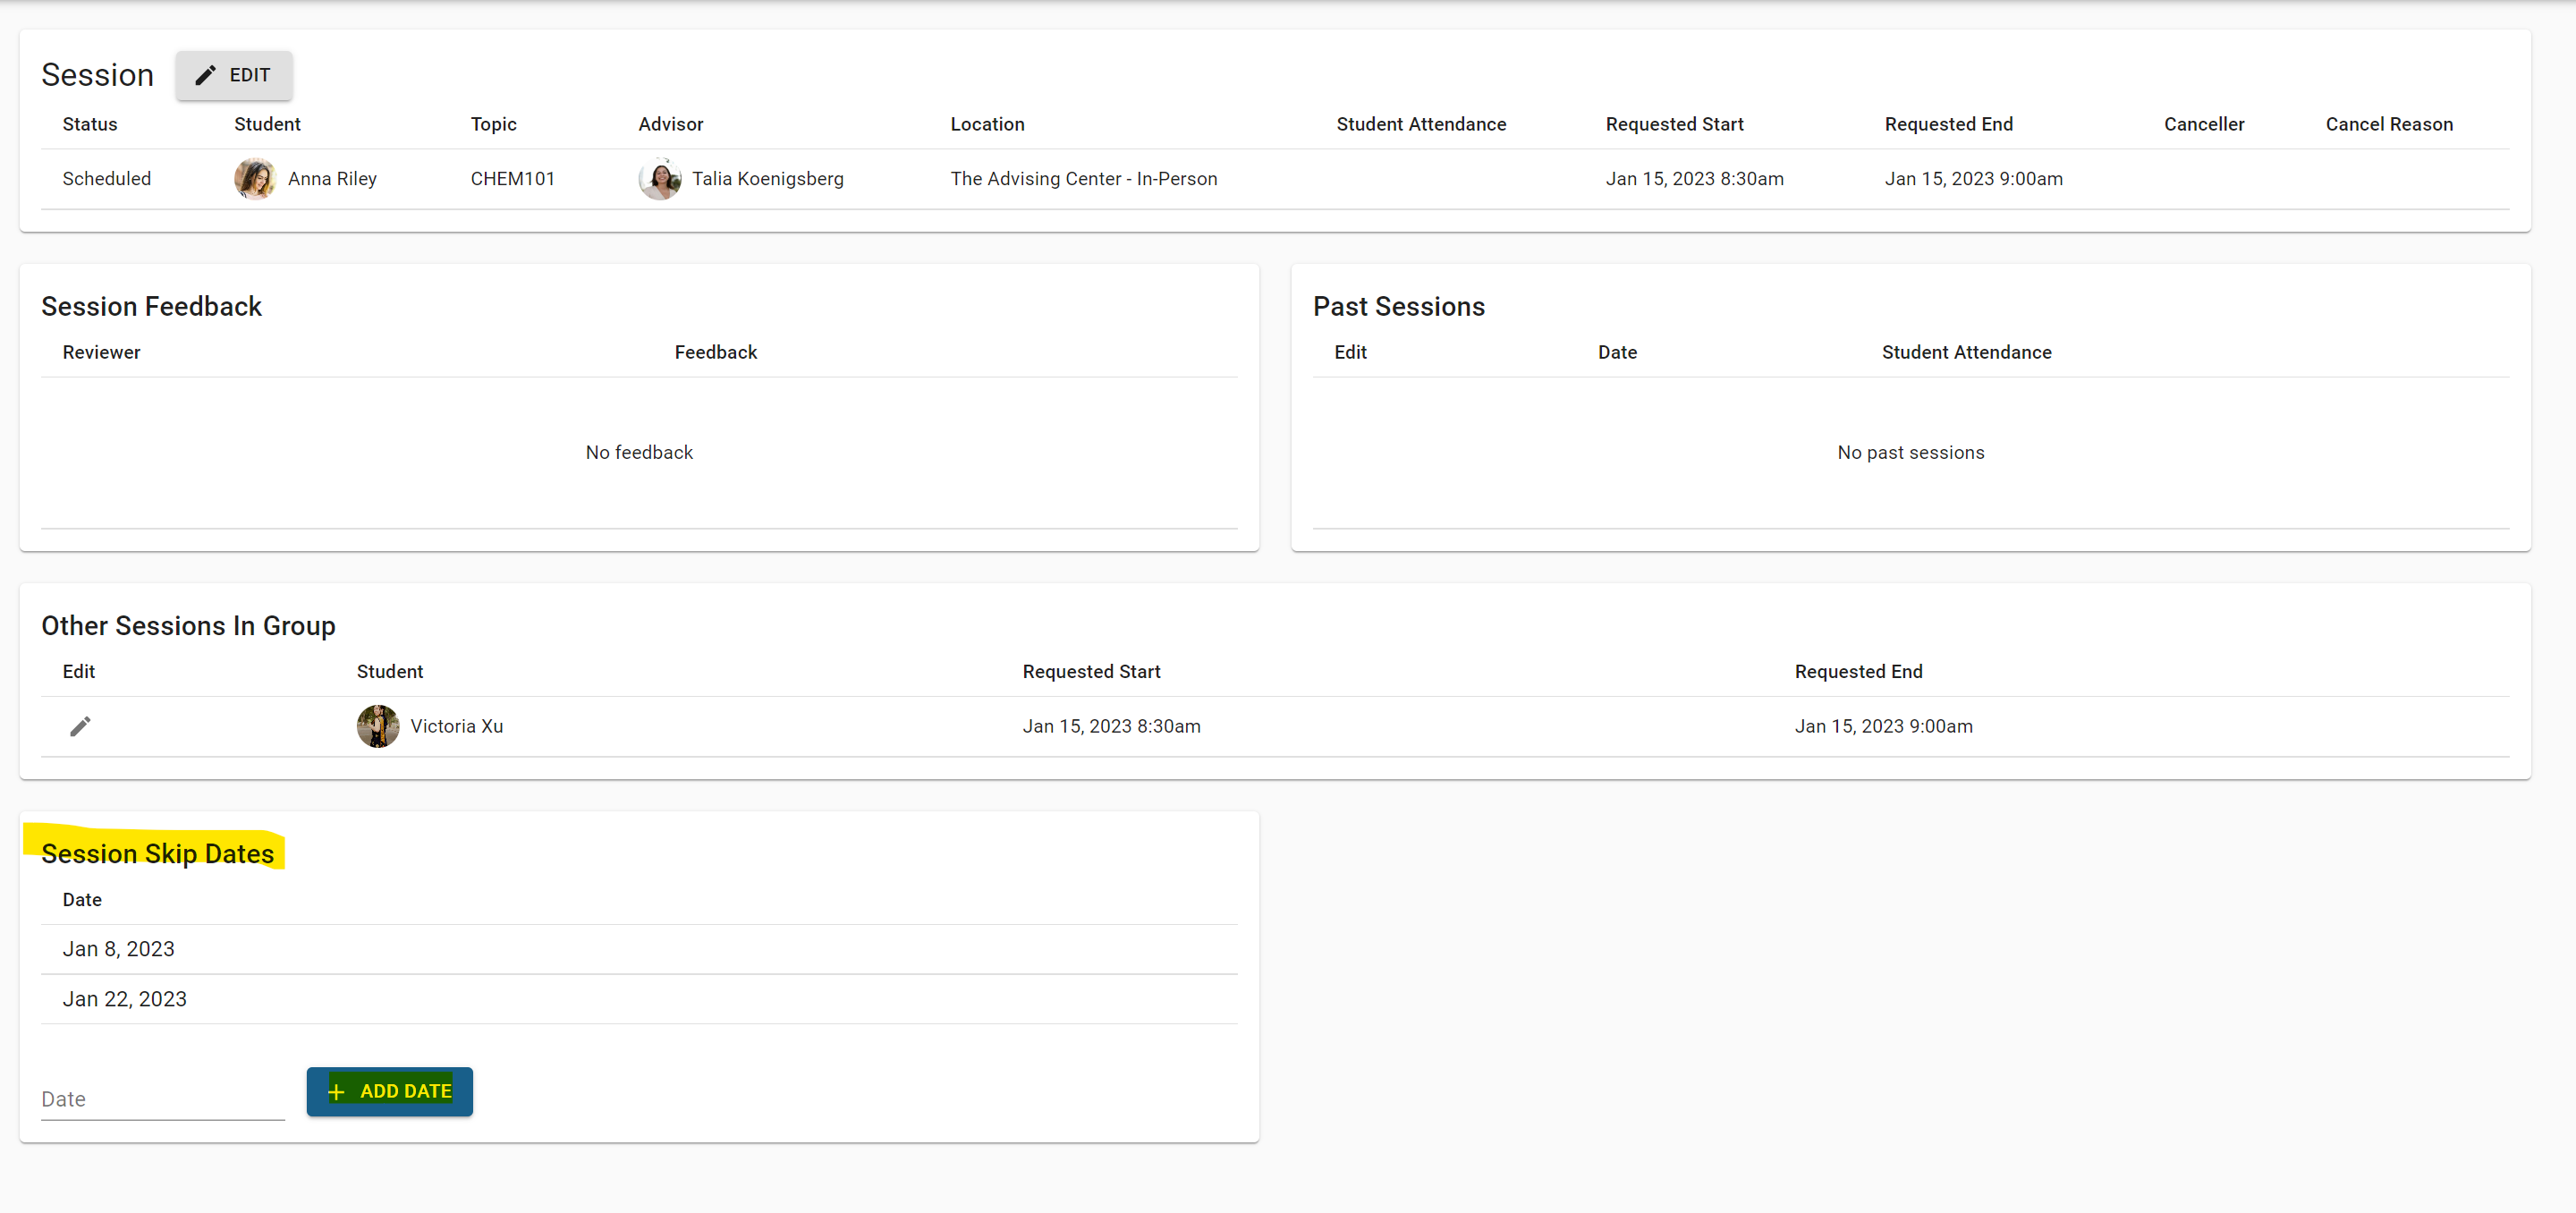Click the Cancel Reason column header
This screenshot has width=2576, height=1213.
coord(2389,124)
